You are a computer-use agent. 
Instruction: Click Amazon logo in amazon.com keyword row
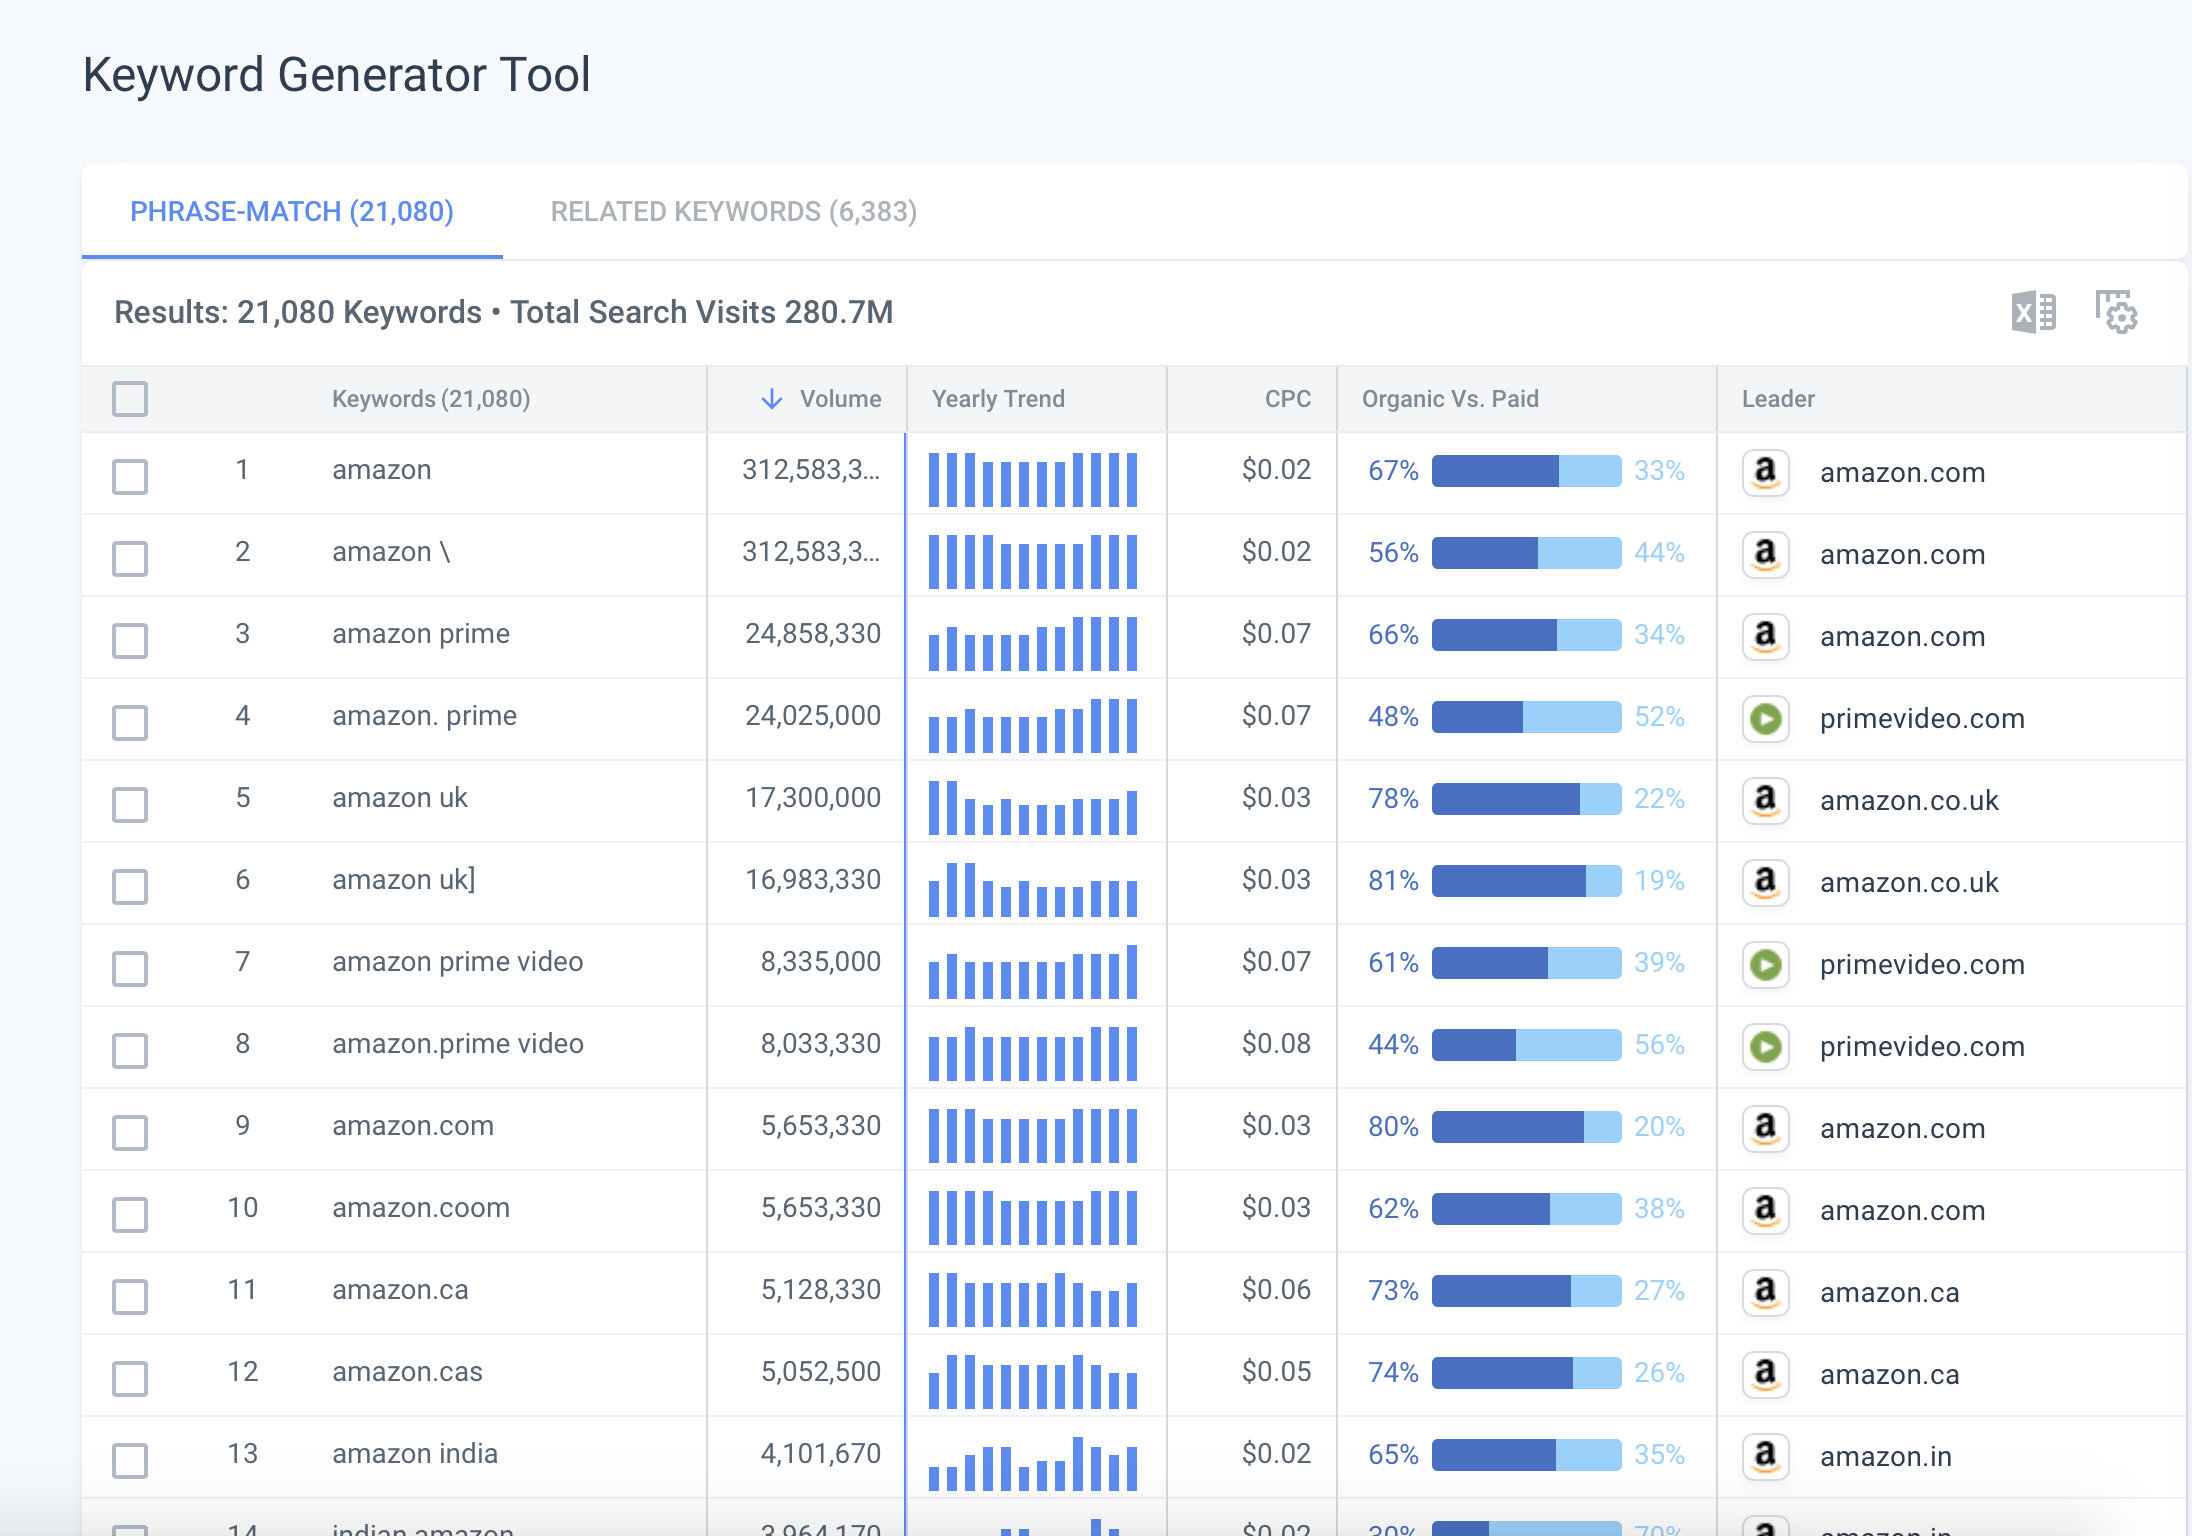1766,1128
